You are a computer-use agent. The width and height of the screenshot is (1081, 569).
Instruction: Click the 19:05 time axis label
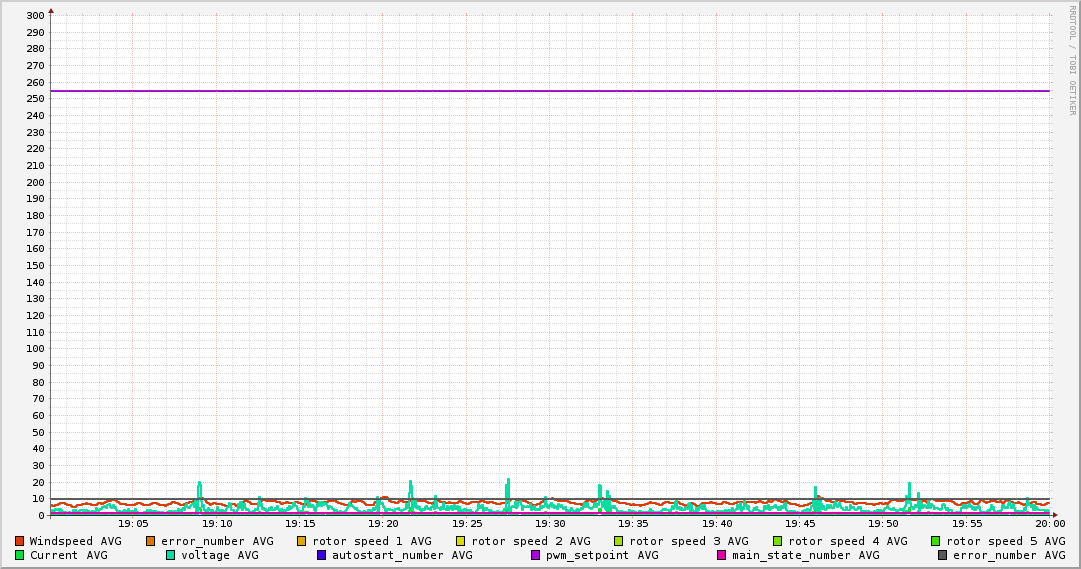tap(133, 524)
